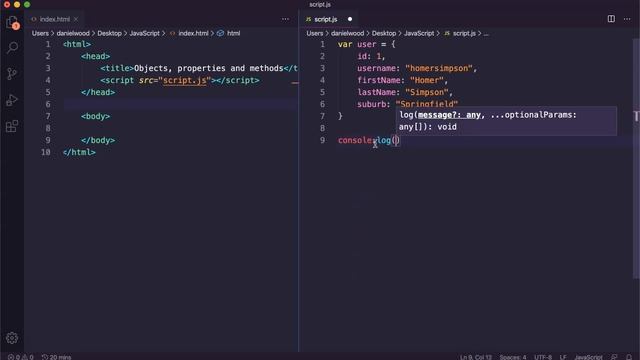Click the suburb property name

[371, 104]
